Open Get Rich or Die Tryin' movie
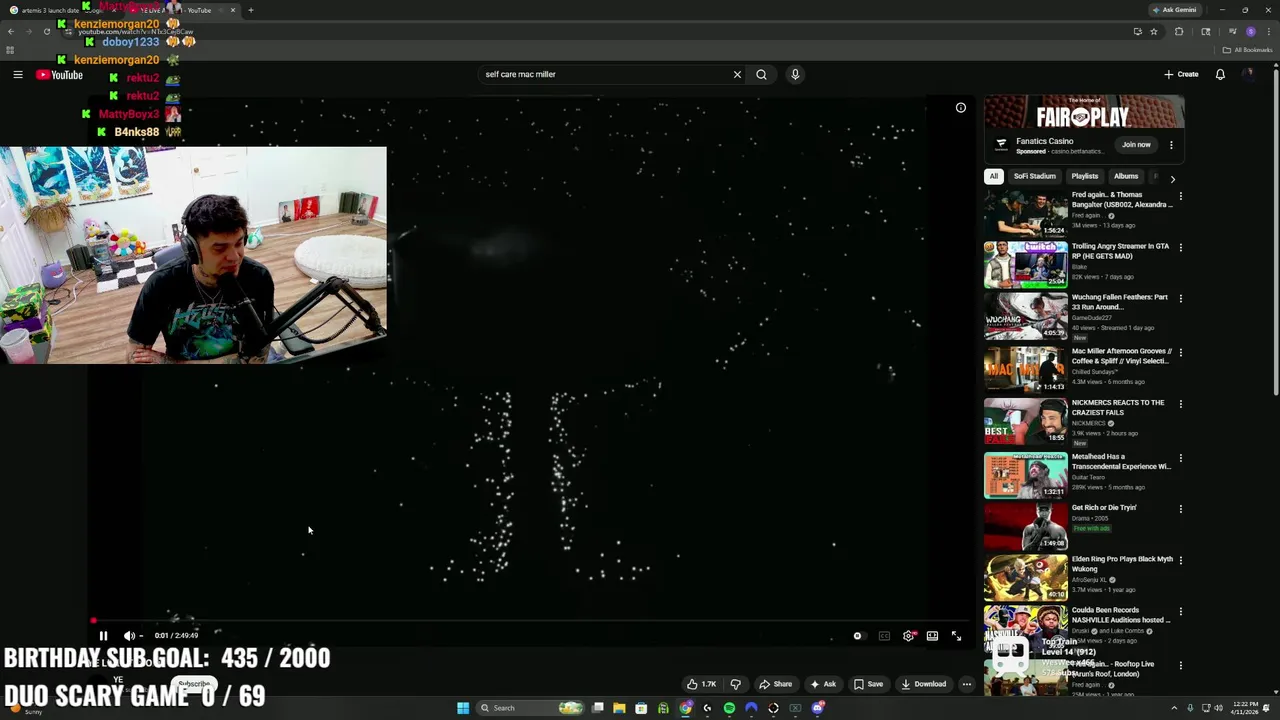The image size is (1280, 720). 1104,508
